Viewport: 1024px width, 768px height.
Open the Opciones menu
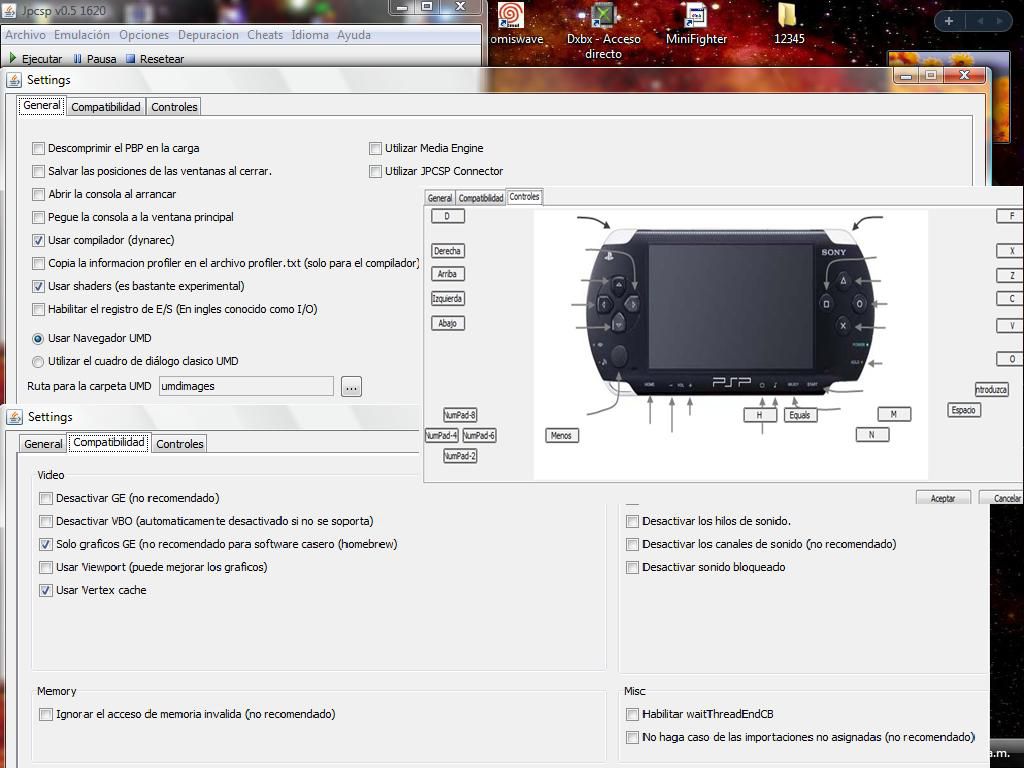pos(144,35)
